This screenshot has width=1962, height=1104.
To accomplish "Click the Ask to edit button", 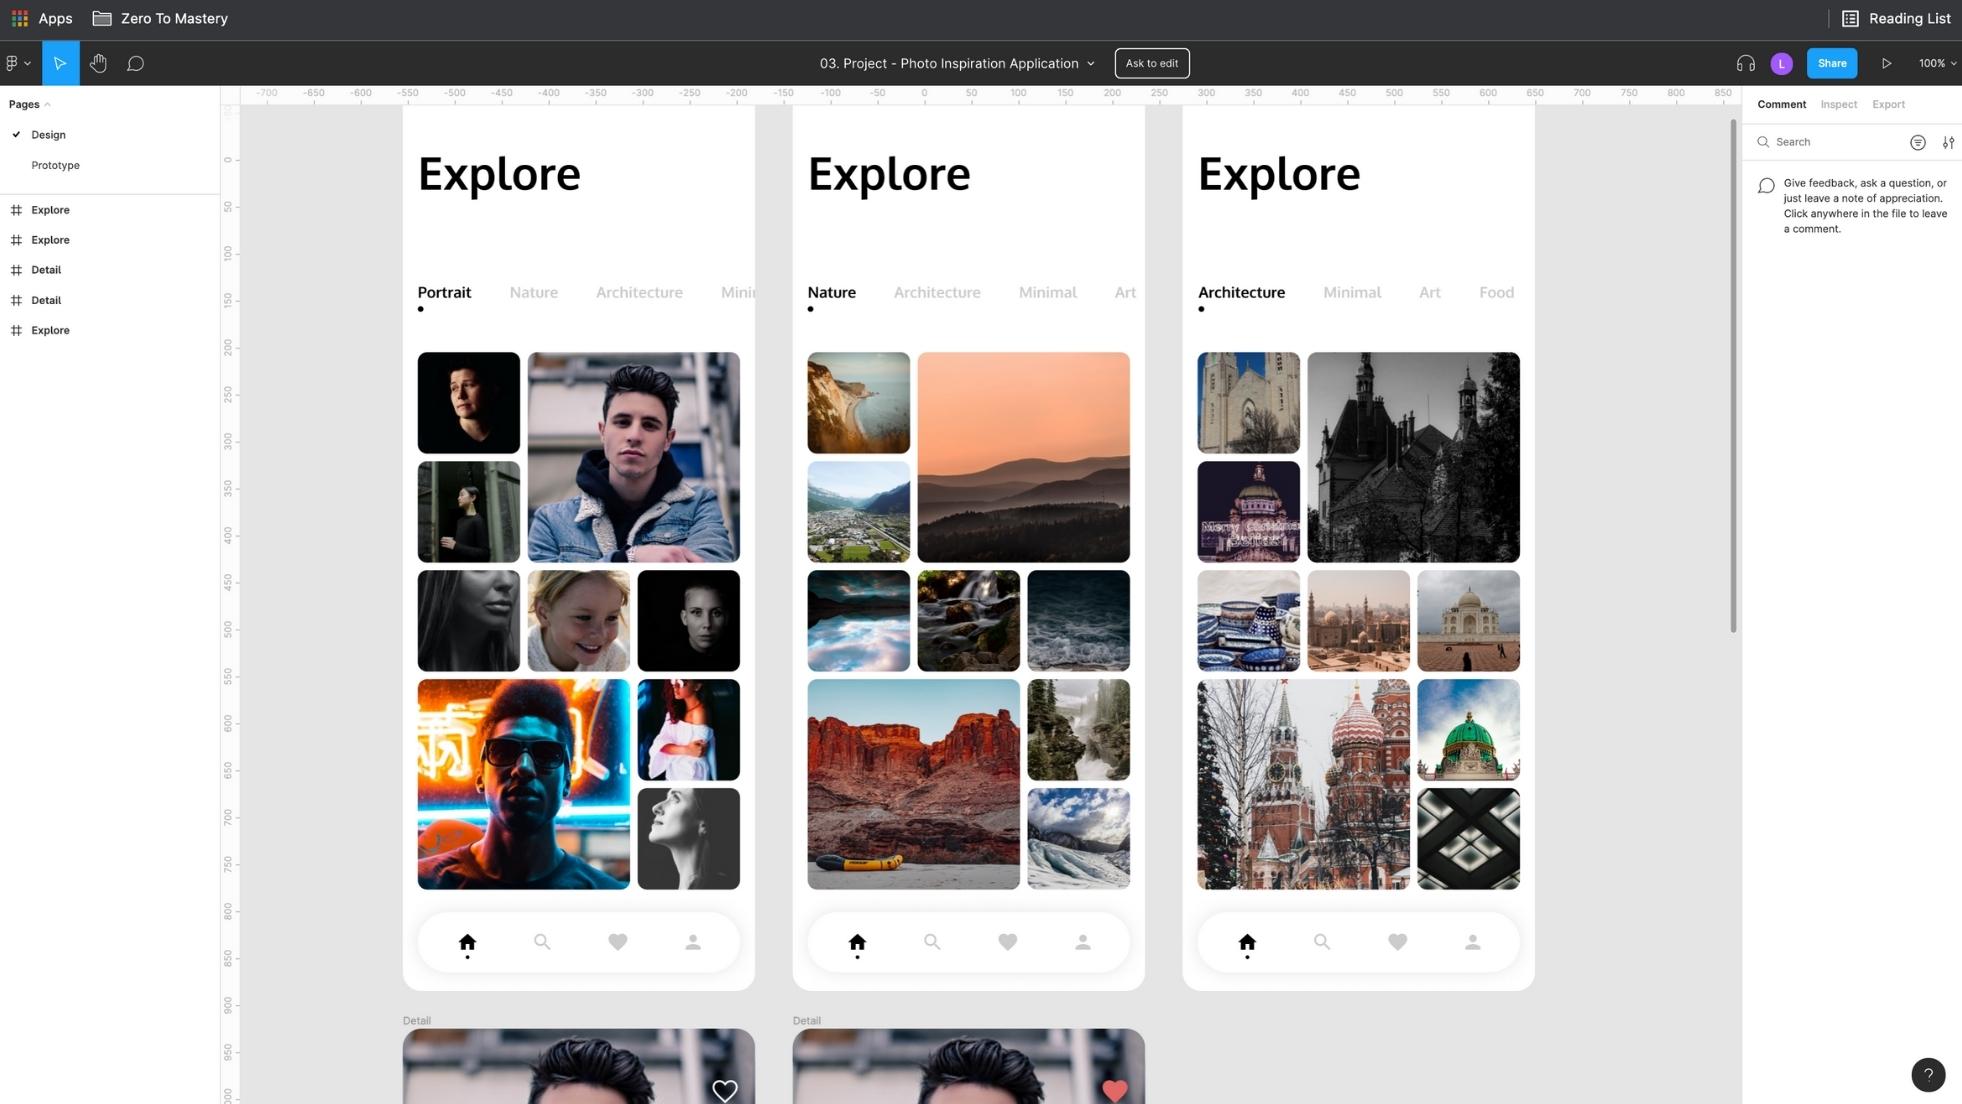I will (1151, 63).
